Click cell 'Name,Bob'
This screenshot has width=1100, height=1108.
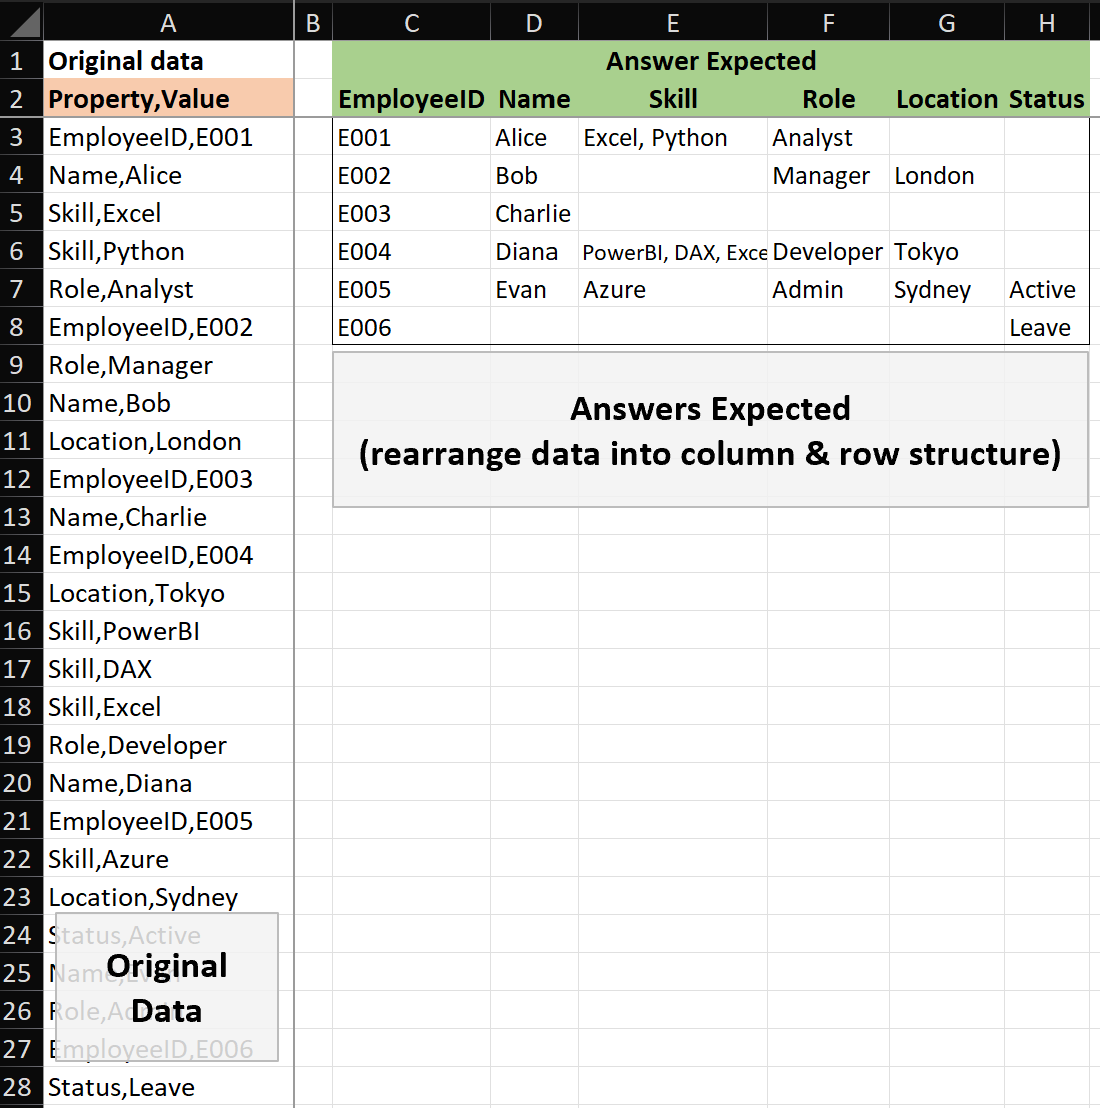[168, 403]
